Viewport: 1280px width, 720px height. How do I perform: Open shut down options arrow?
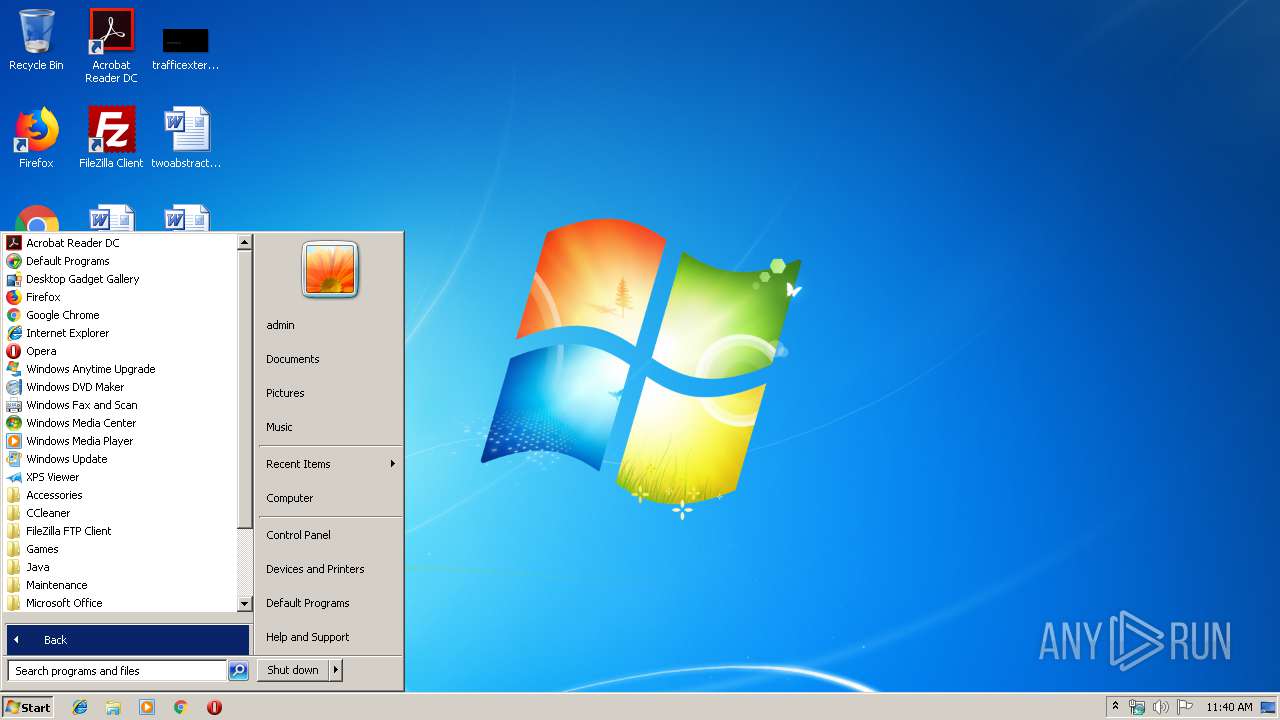tap(336, 670)
